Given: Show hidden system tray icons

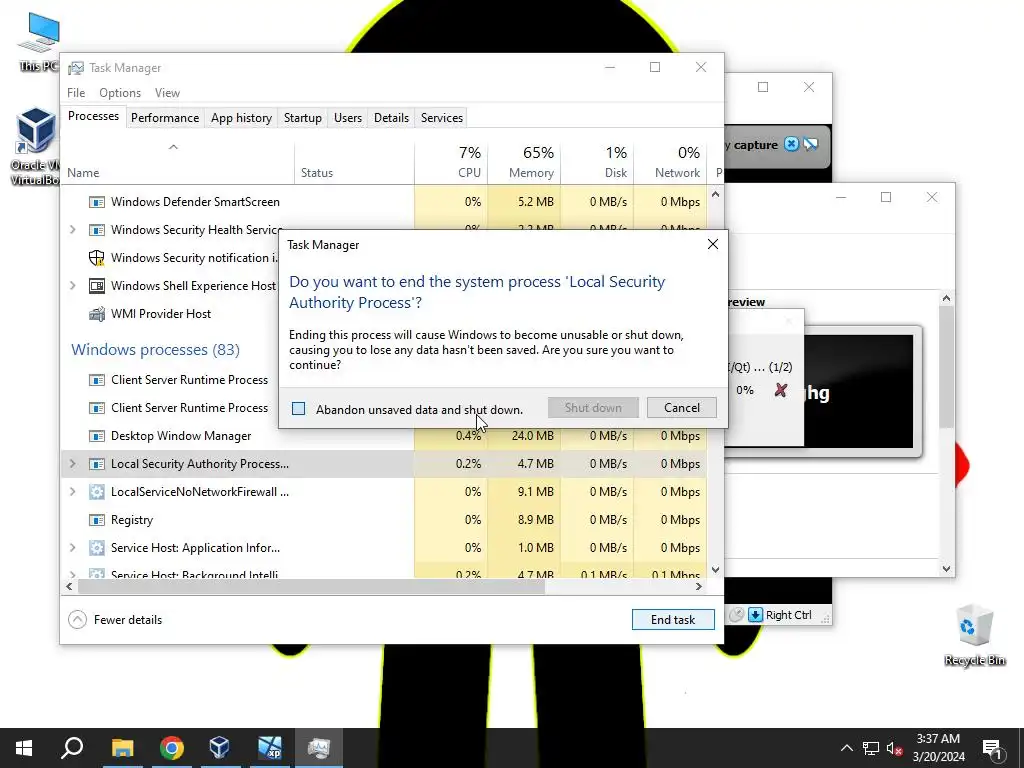Looking at the screenshot, I should pos(846,748).
